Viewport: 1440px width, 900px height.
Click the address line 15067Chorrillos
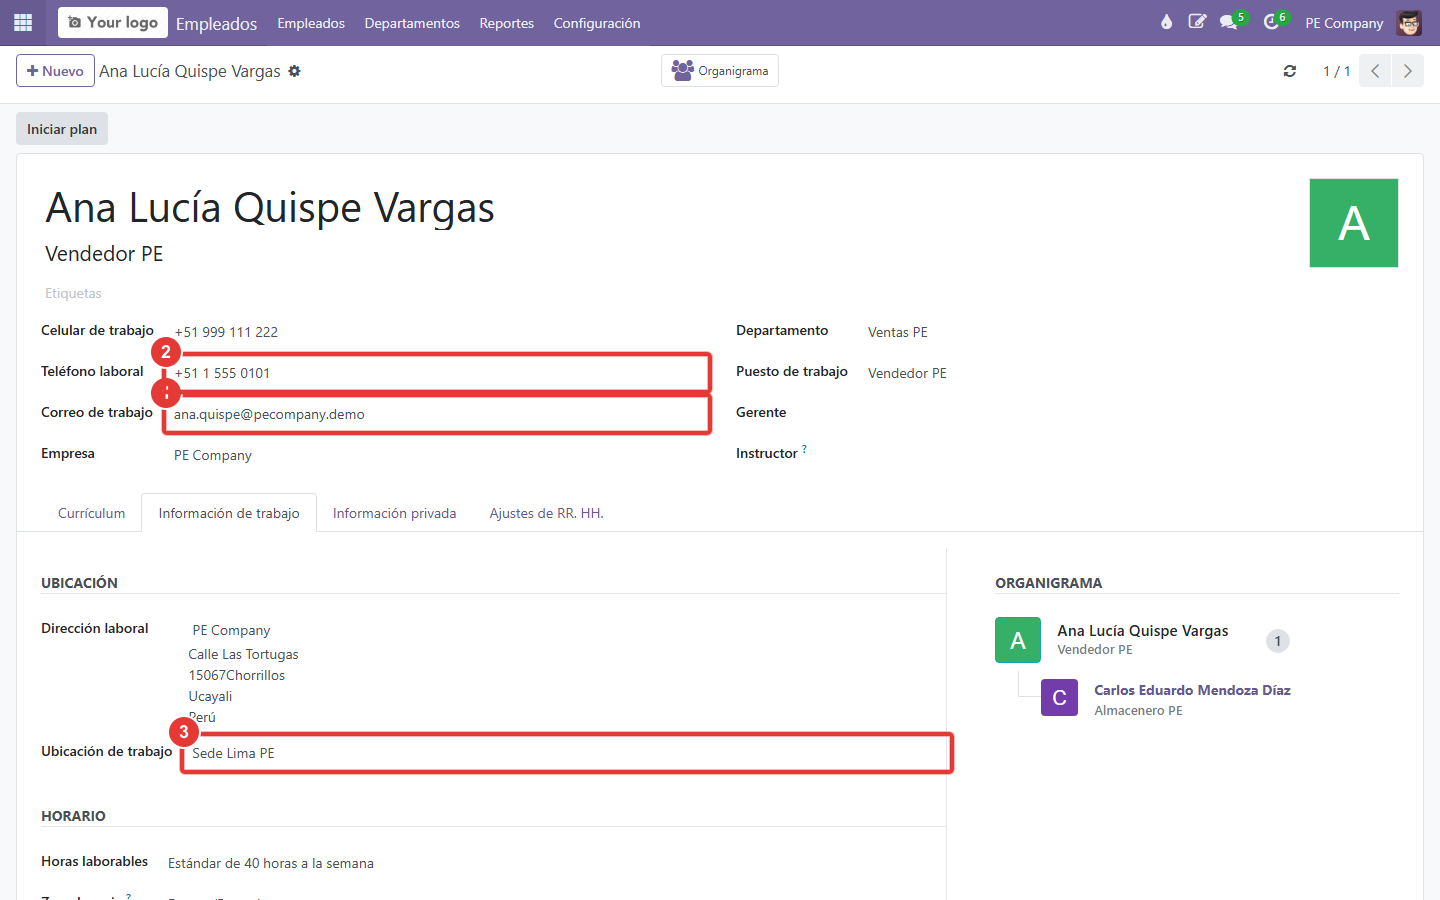pyautogui.click(x=237, y=675)
